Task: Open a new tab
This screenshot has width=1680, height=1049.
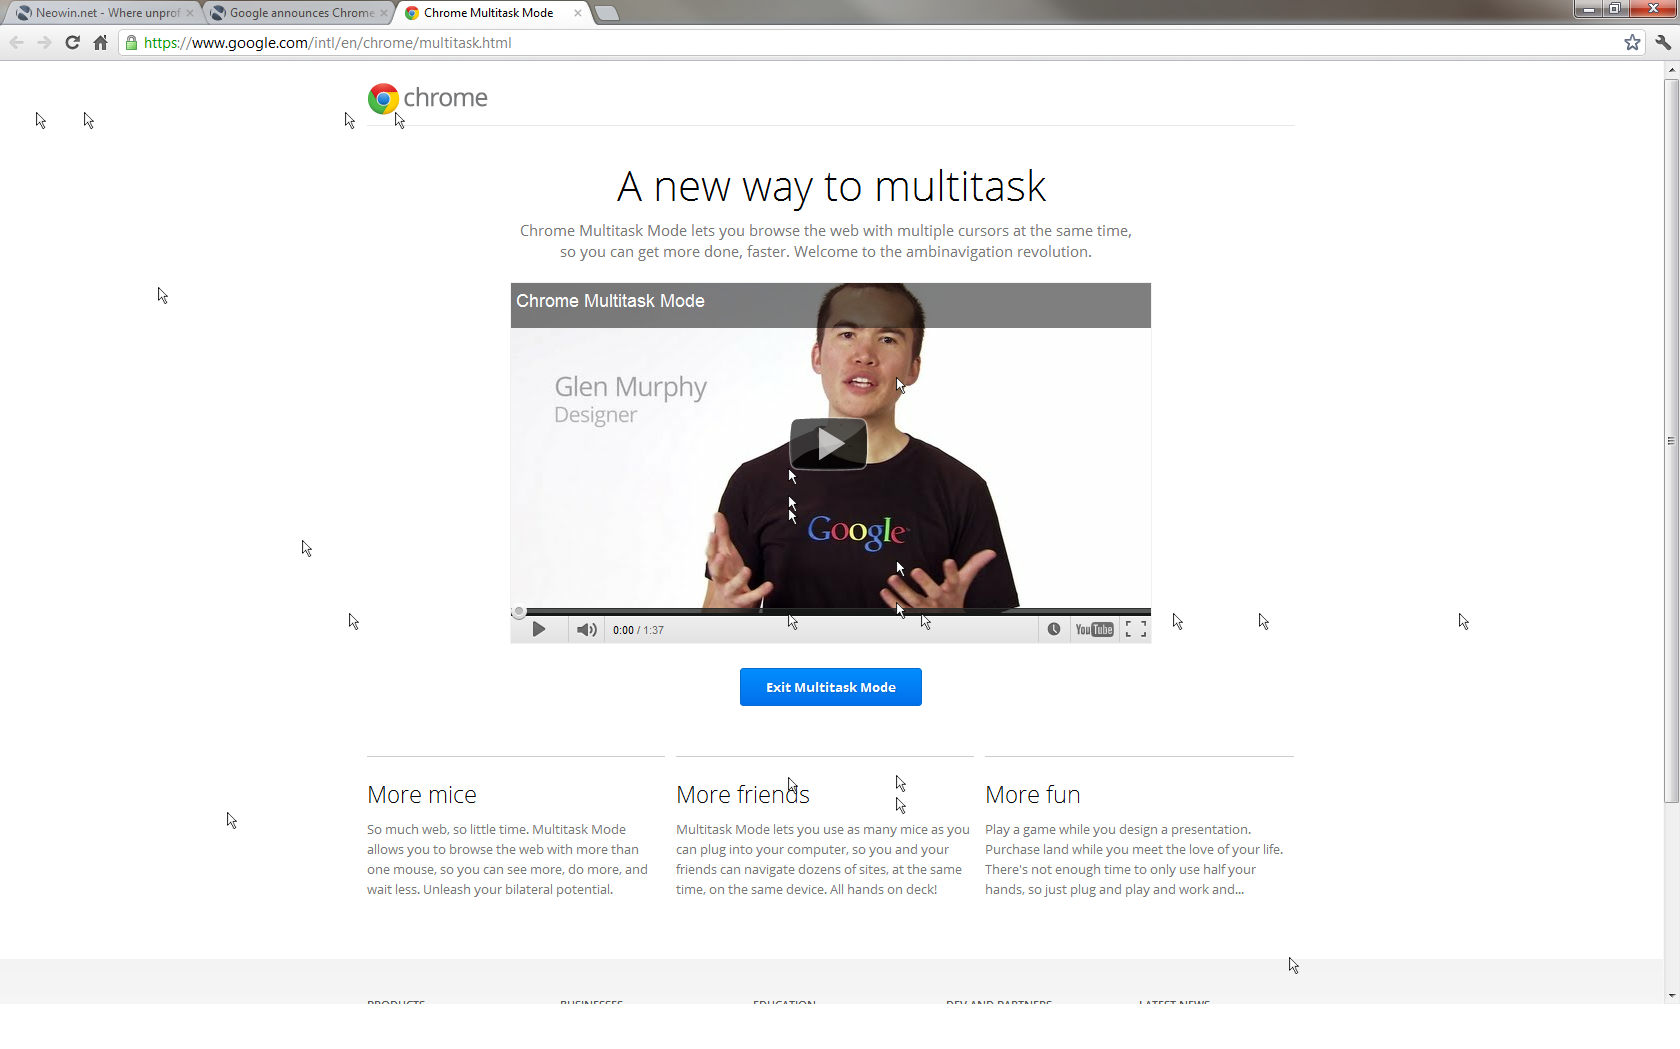Action: coord(607,13)
